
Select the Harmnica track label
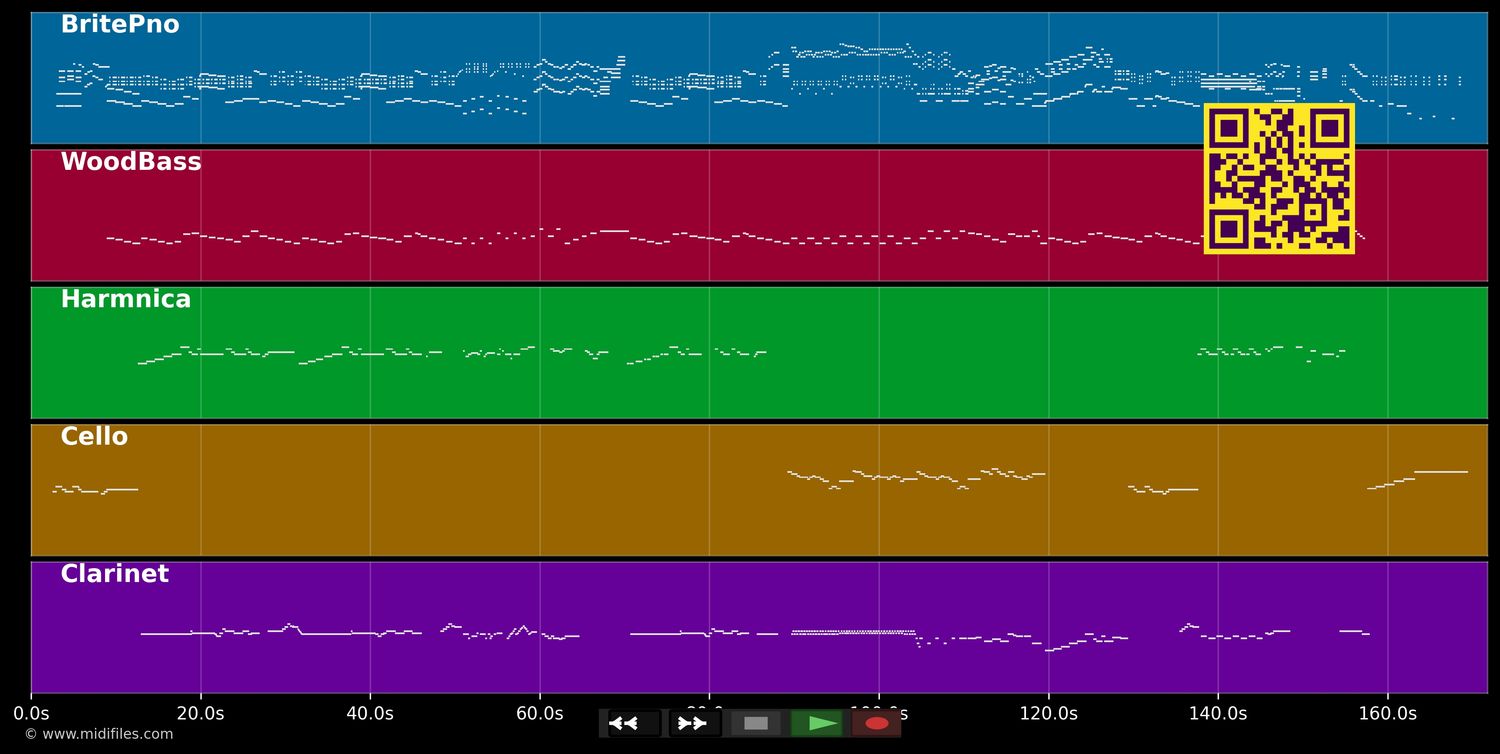point(126,299)
